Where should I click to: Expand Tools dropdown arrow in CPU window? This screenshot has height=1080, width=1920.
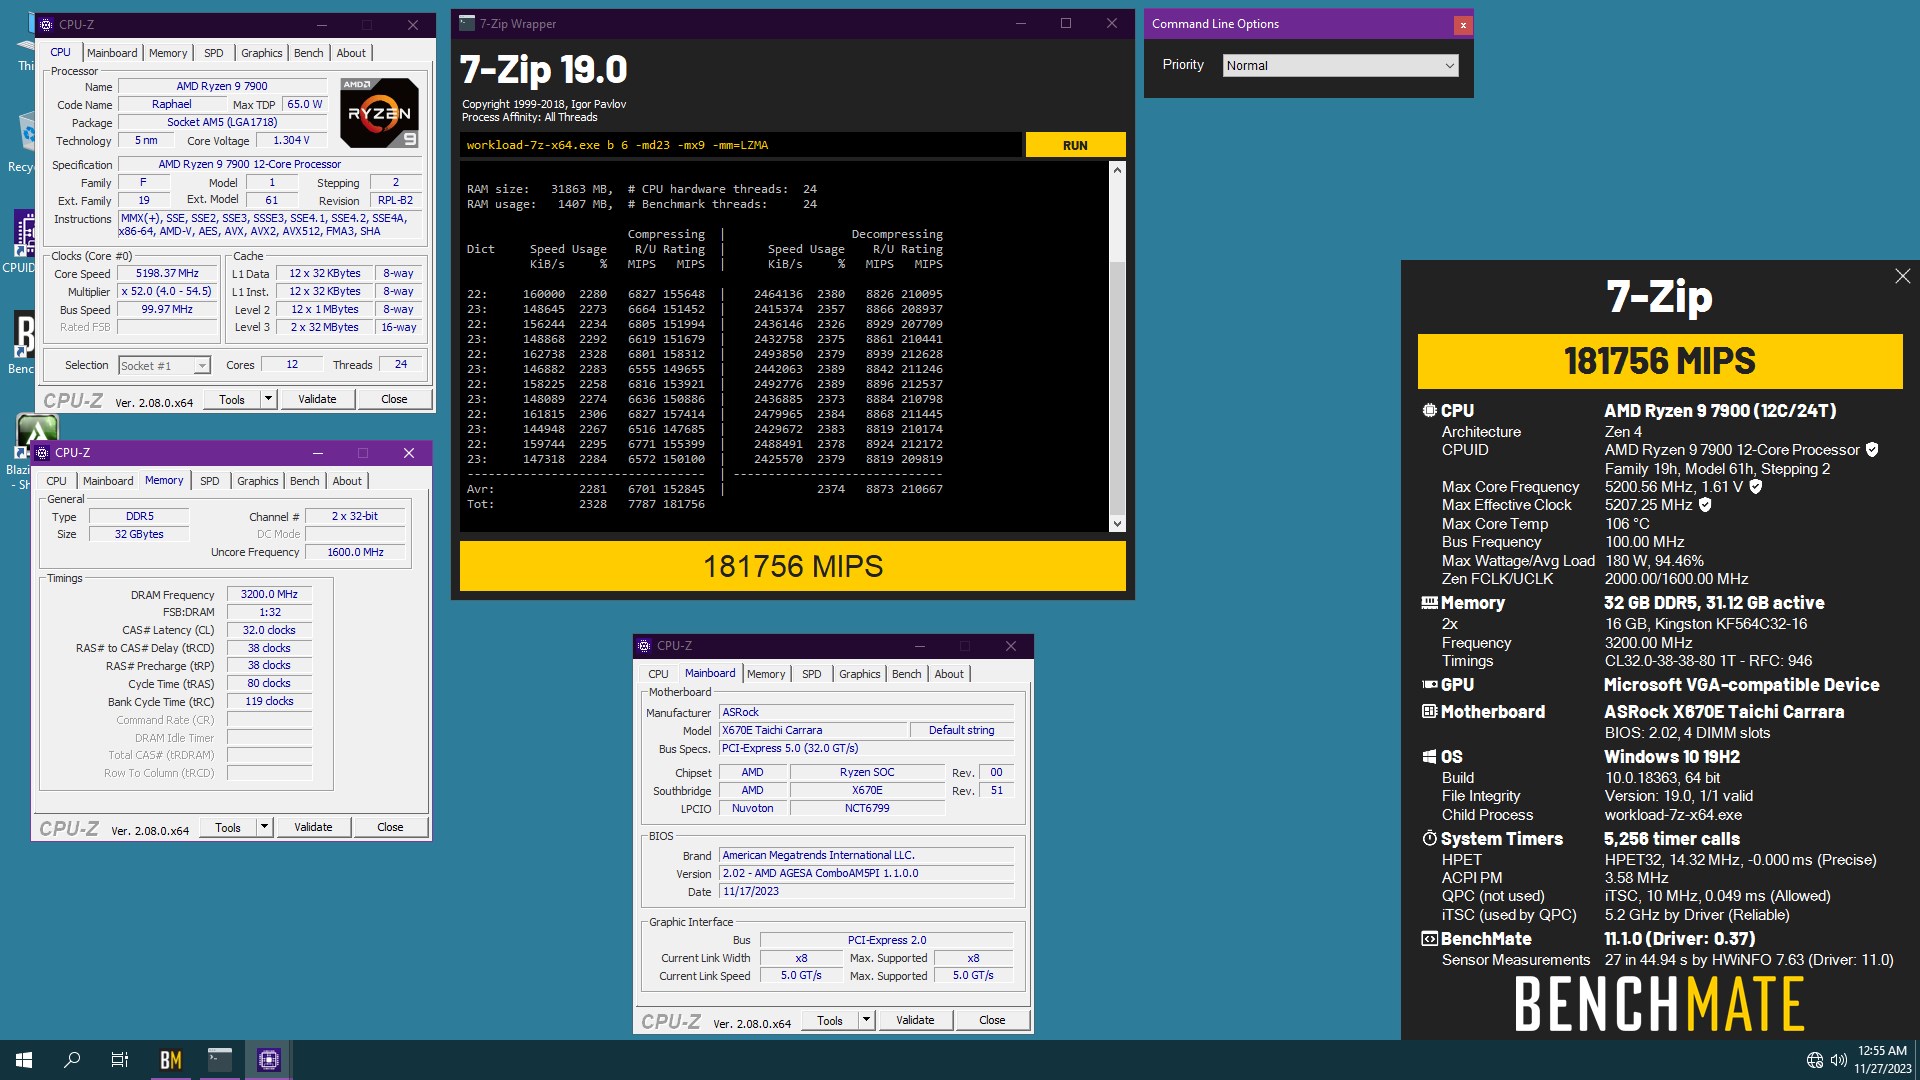(268, 399)
